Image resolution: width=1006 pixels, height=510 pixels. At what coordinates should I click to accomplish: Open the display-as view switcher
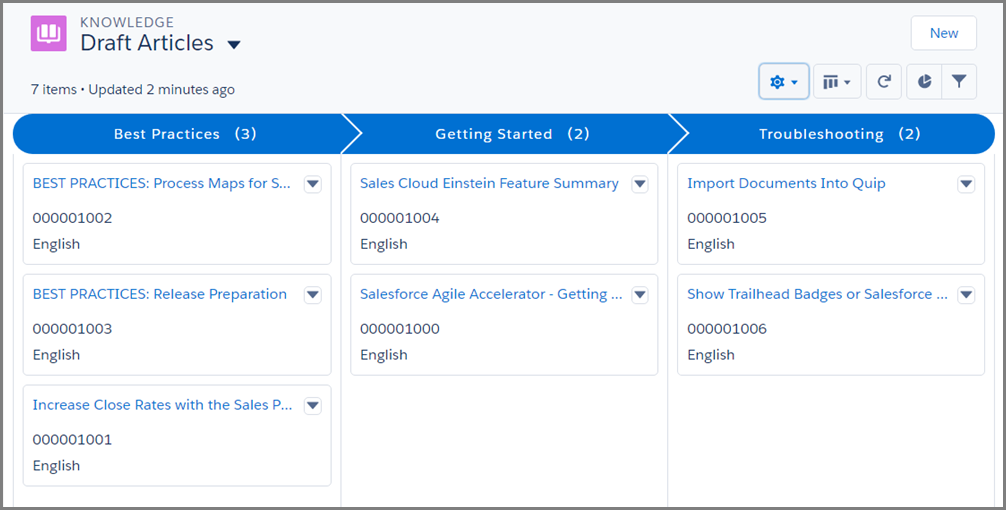click(836, 82)
